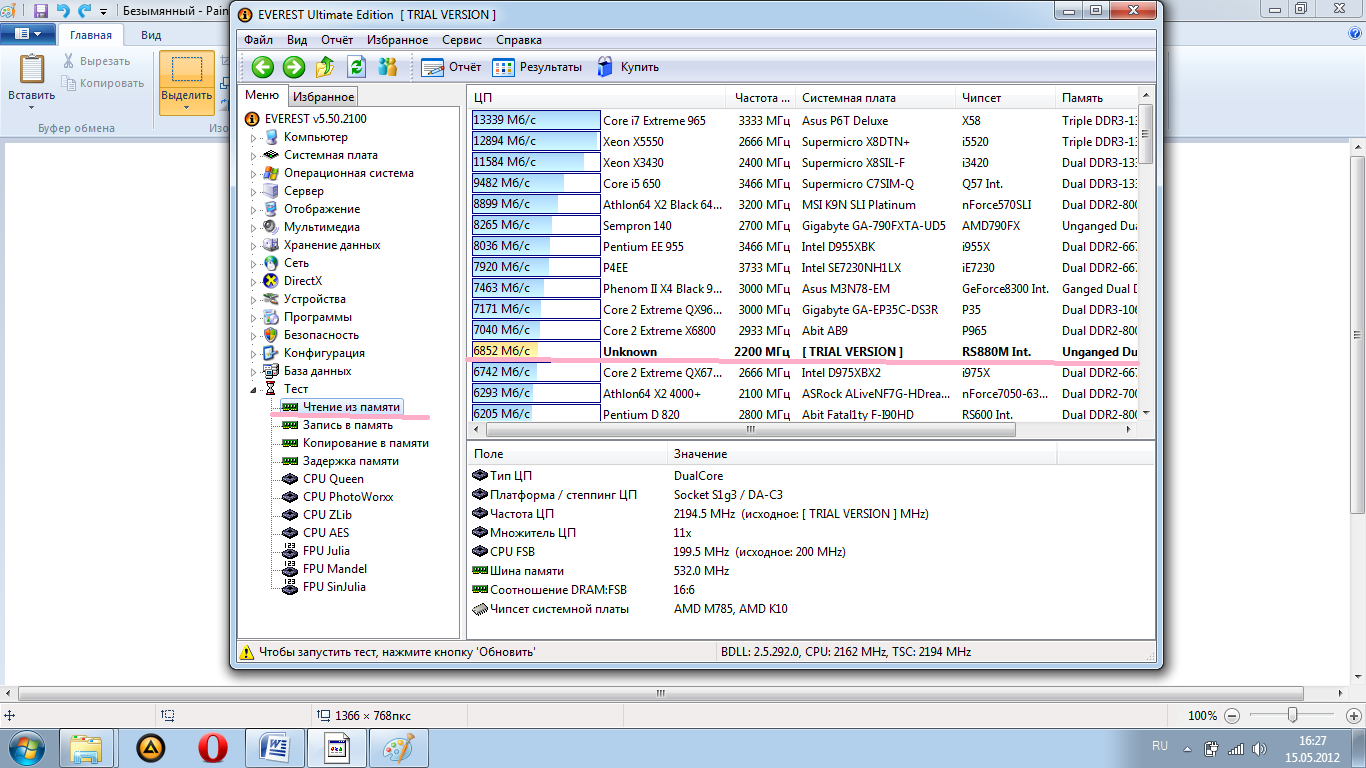
Task: Sort by the Чипсет column header
Action: [x=1005, y=98]
